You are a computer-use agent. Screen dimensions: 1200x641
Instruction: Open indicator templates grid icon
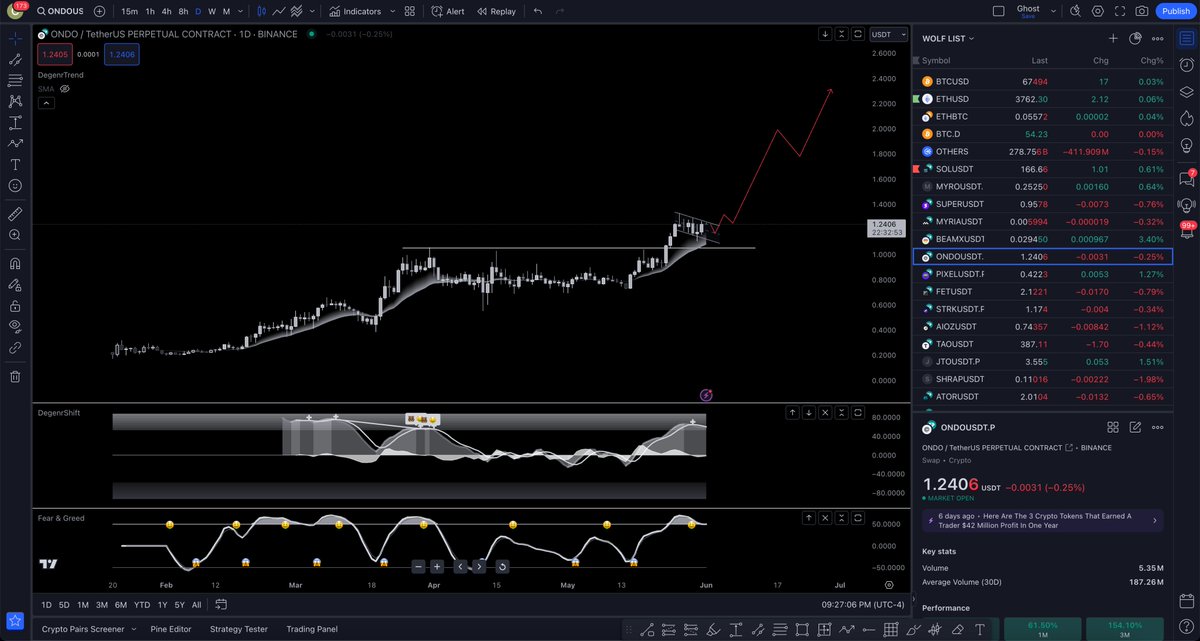tap(410, 11)
